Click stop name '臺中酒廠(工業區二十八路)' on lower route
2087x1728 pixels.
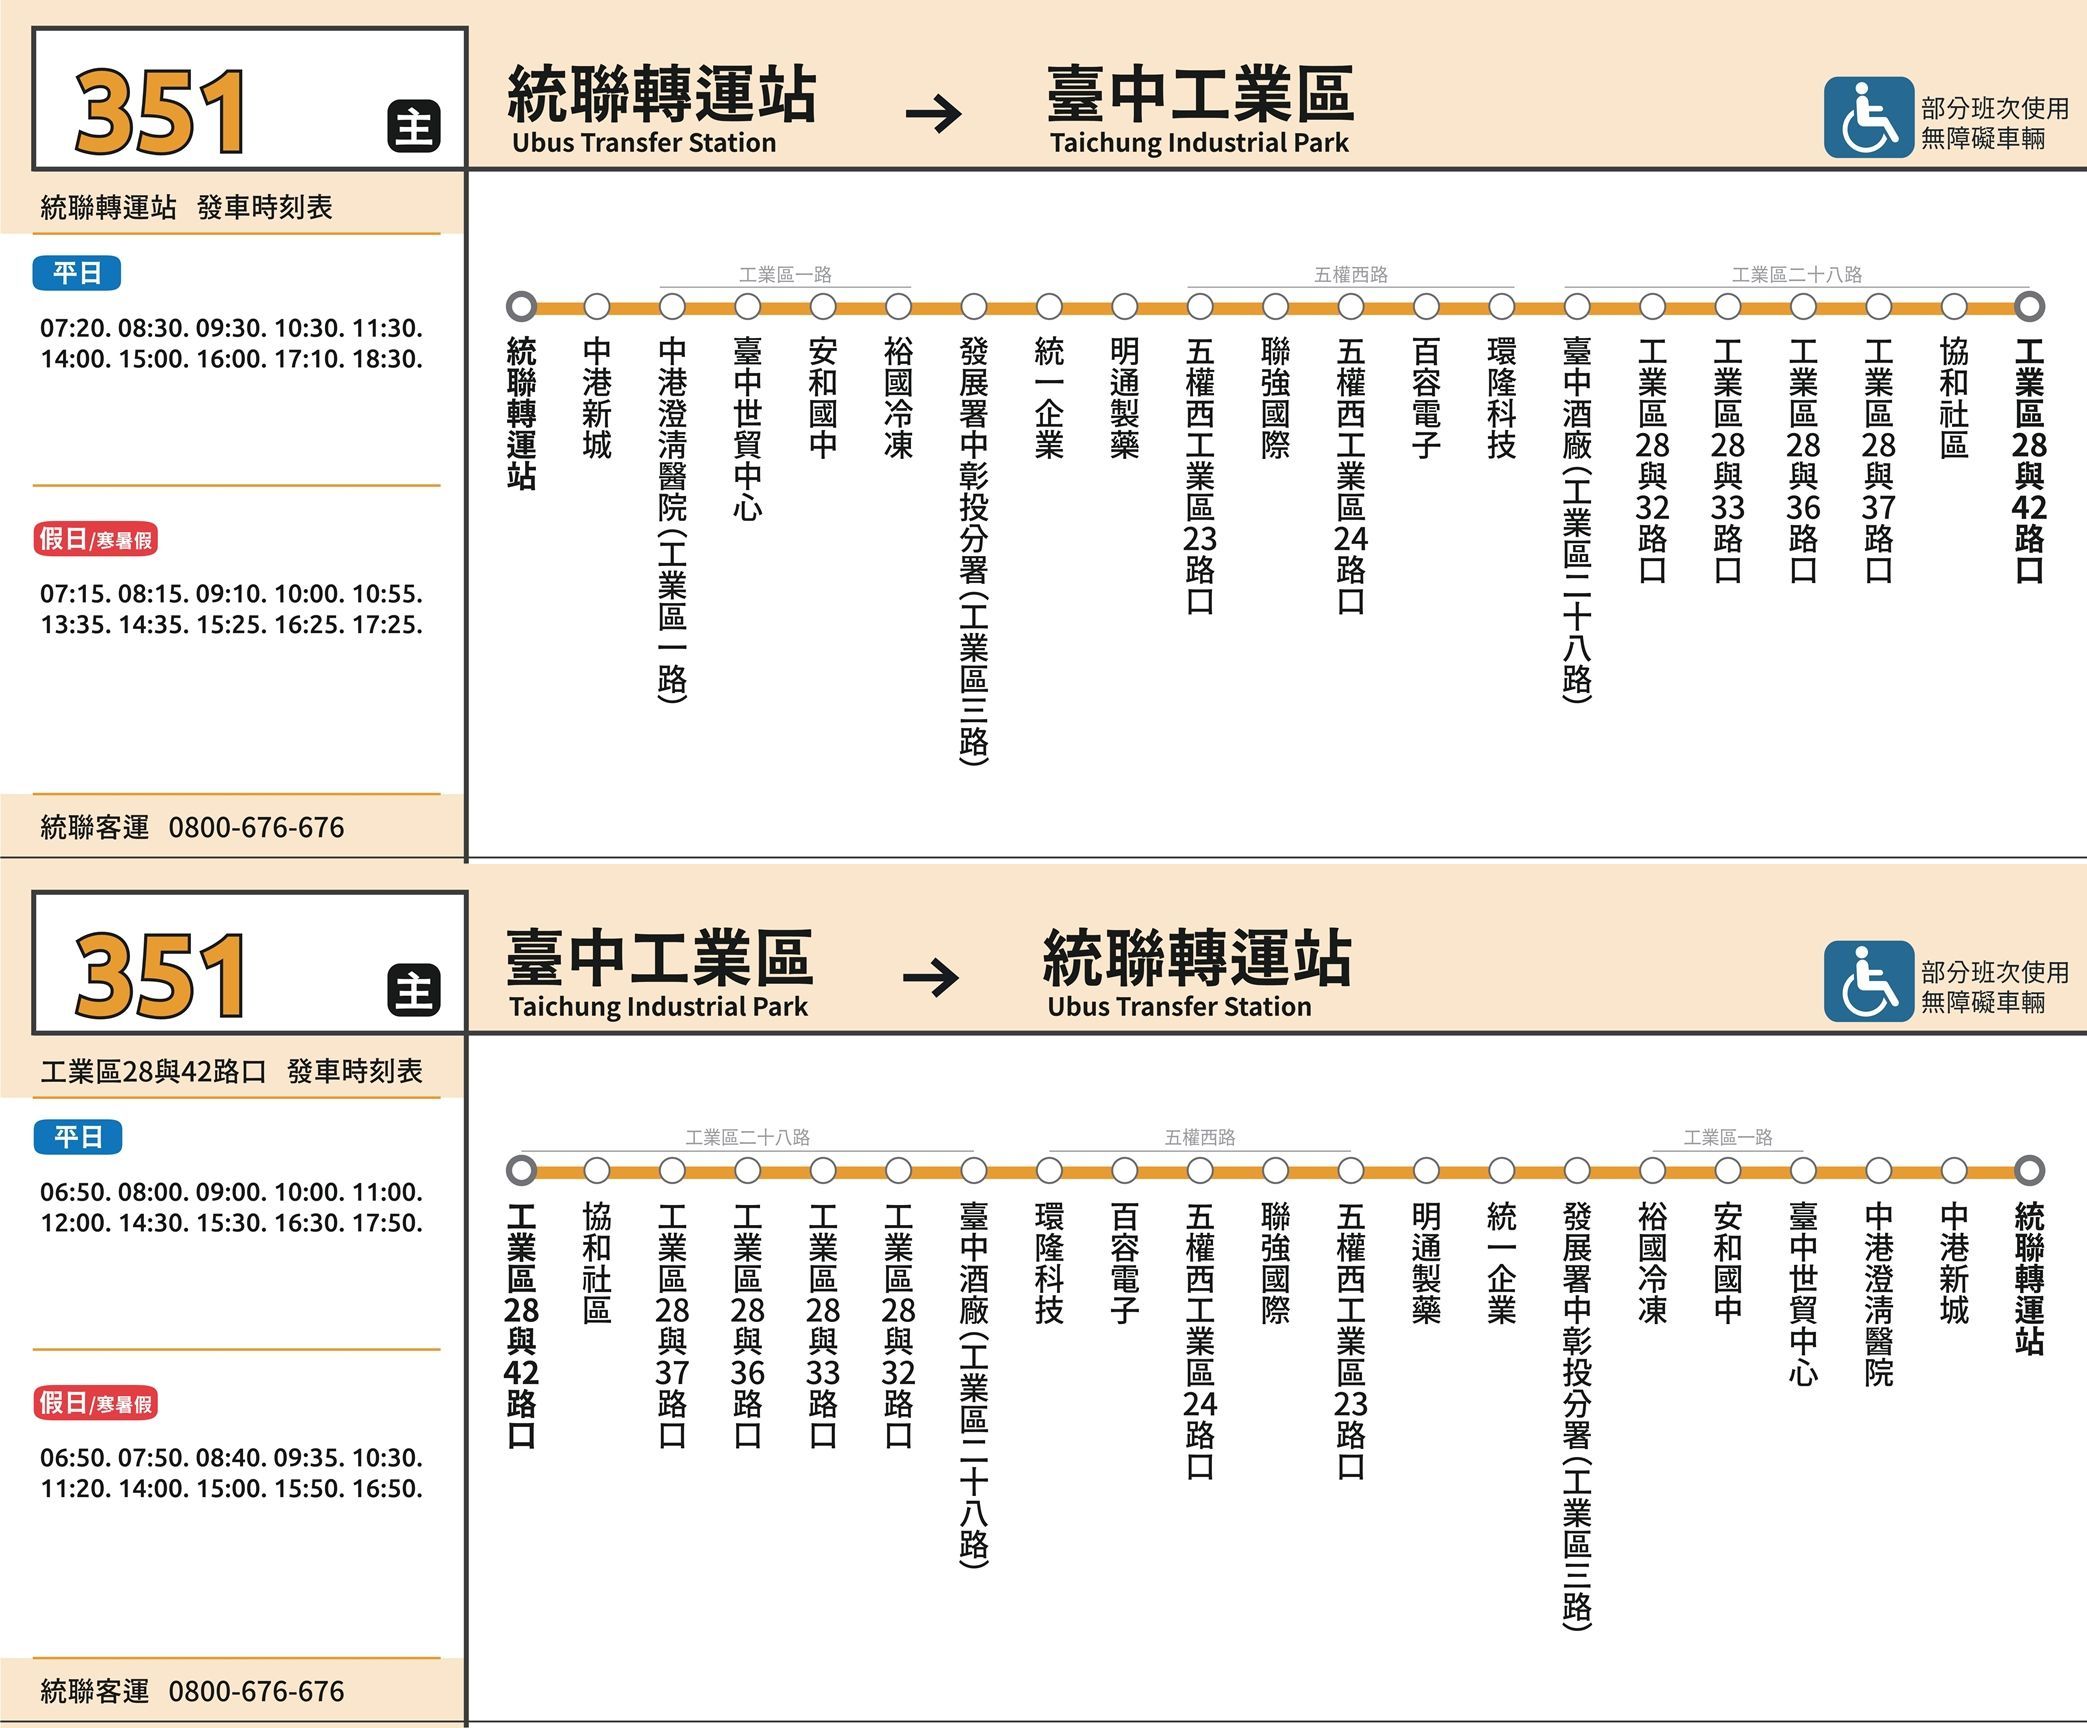pyautogui.click(x=974, y=1385)
